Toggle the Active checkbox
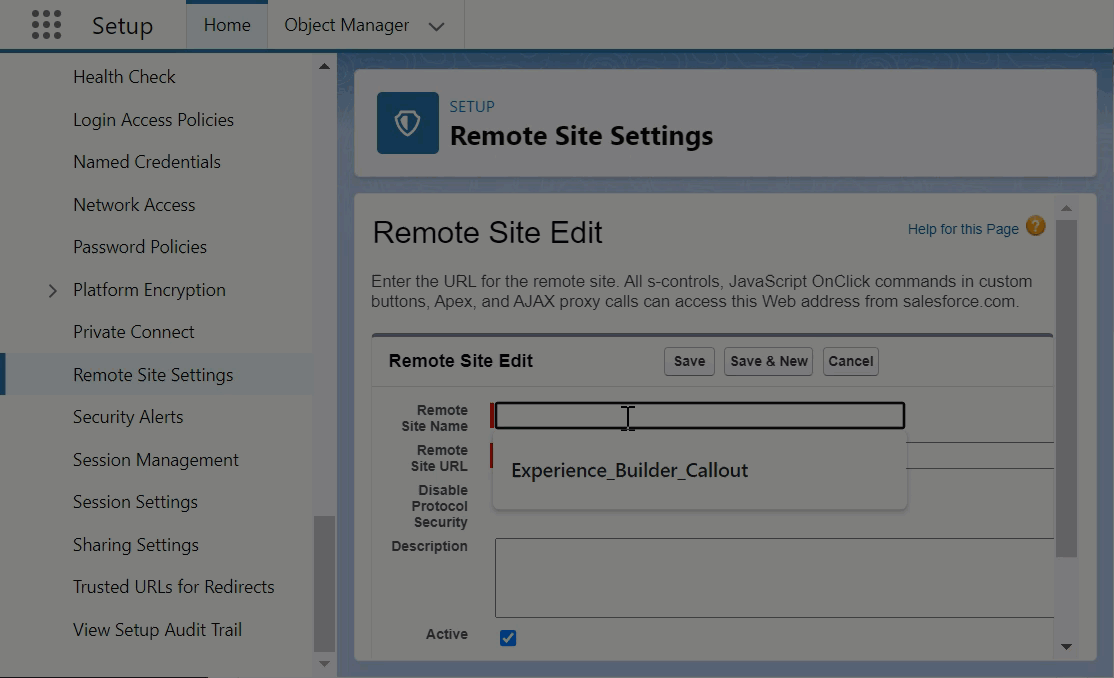 pyautogui.click(x=508, y=637)
